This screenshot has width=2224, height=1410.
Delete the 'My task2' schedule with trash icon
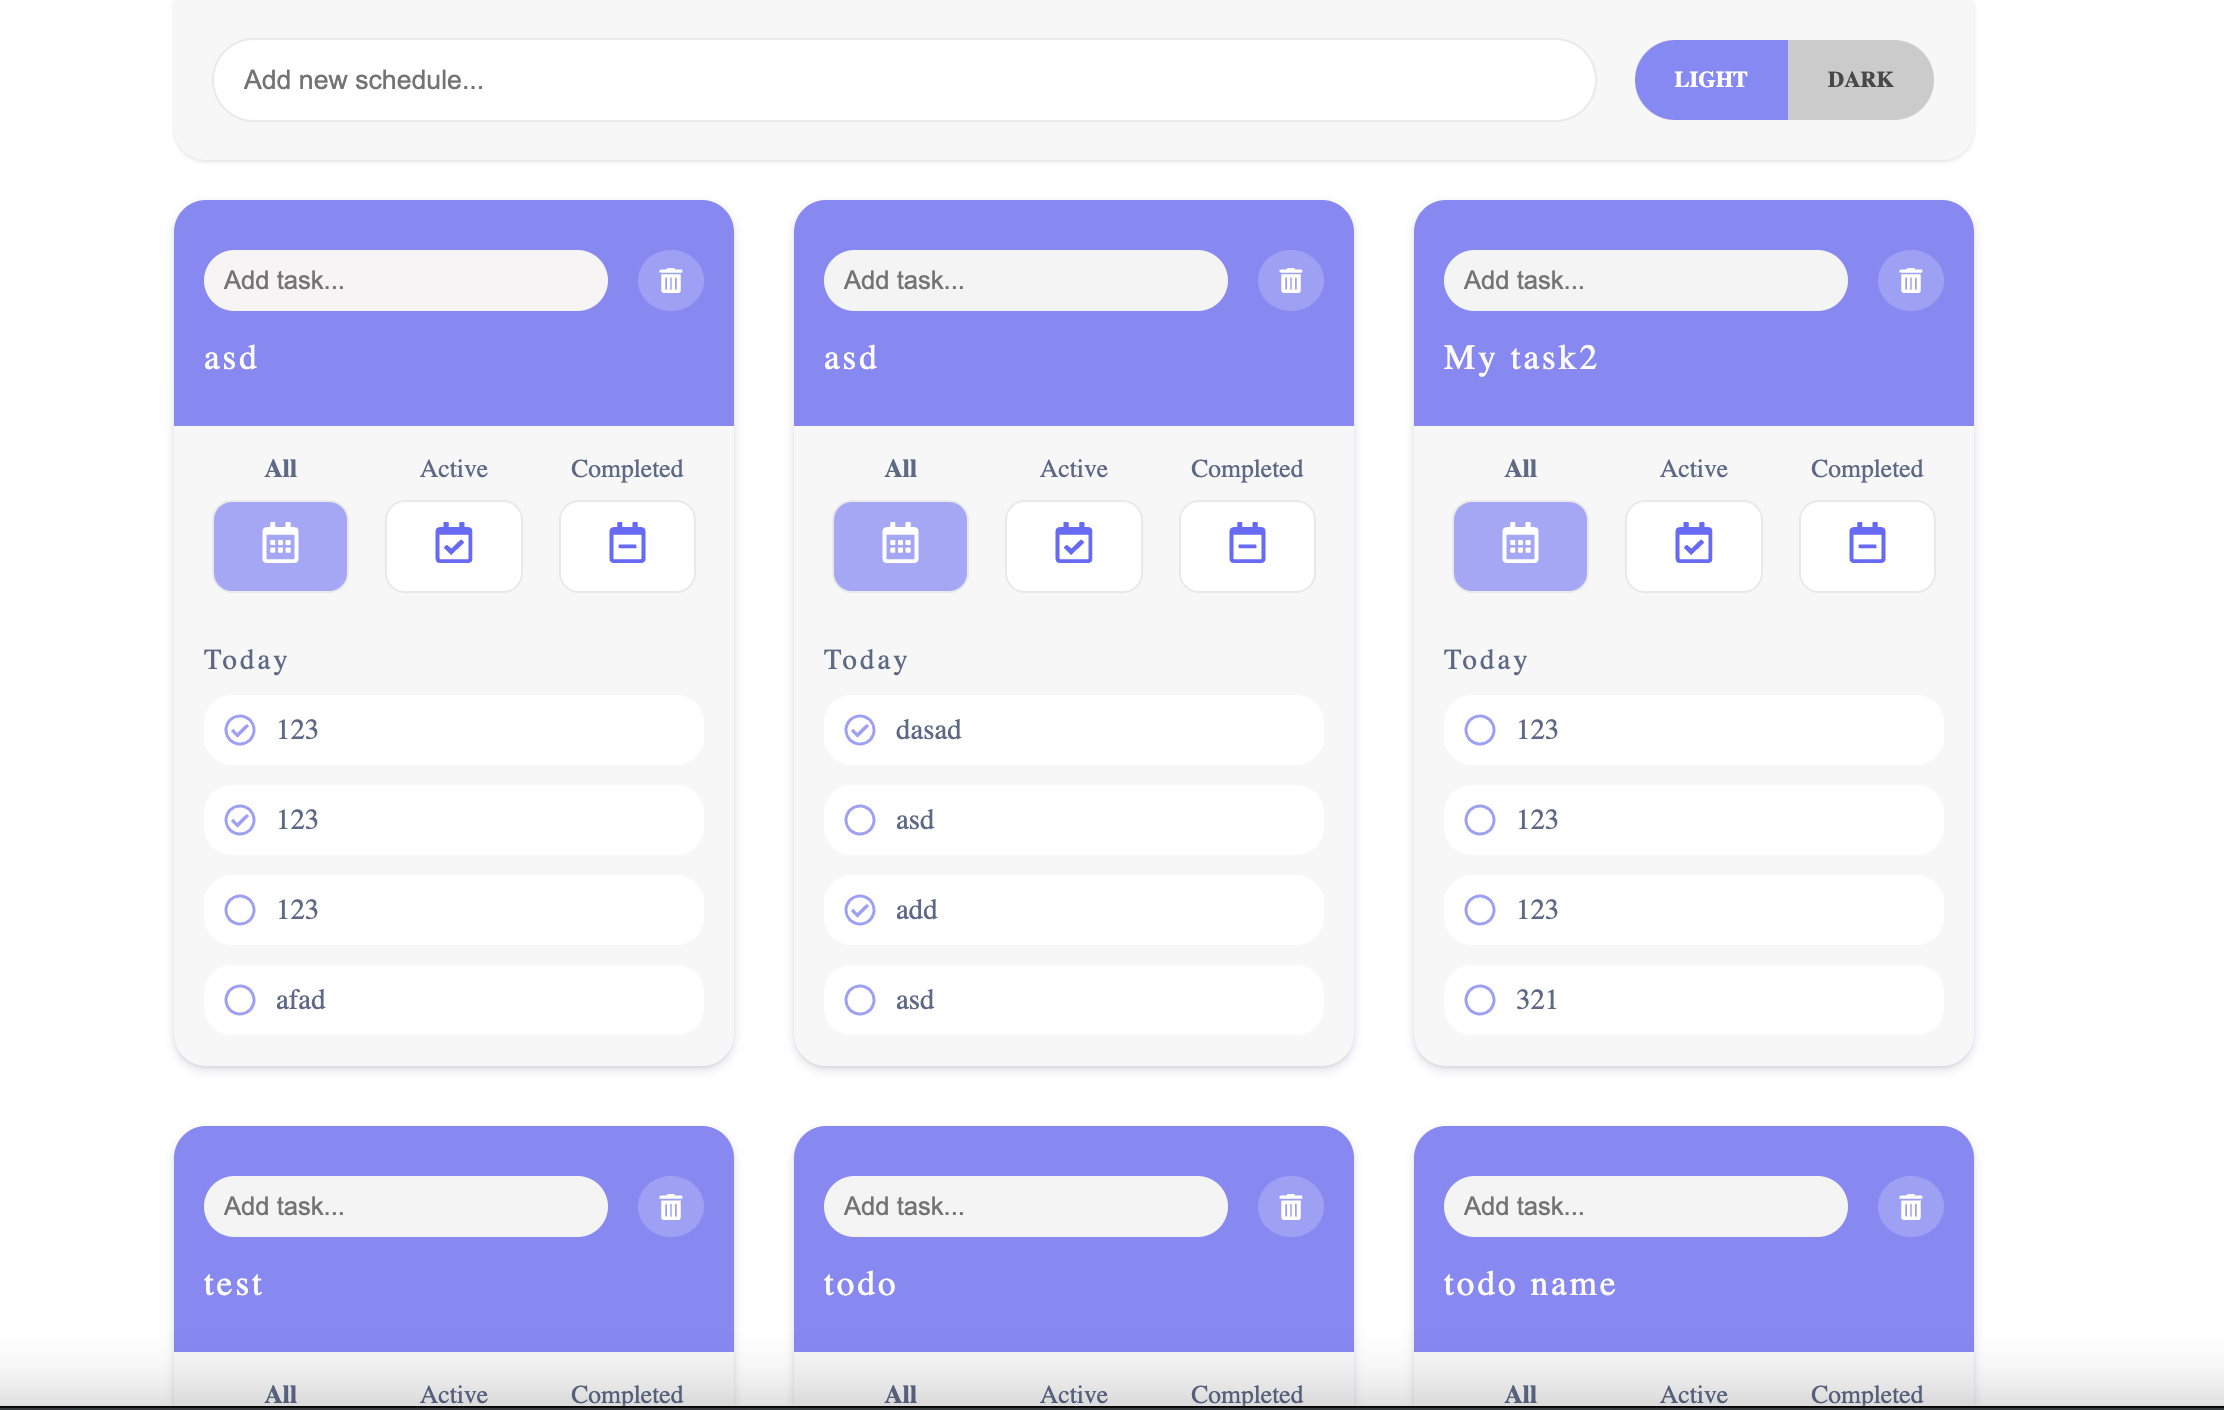pos(1910,281)
